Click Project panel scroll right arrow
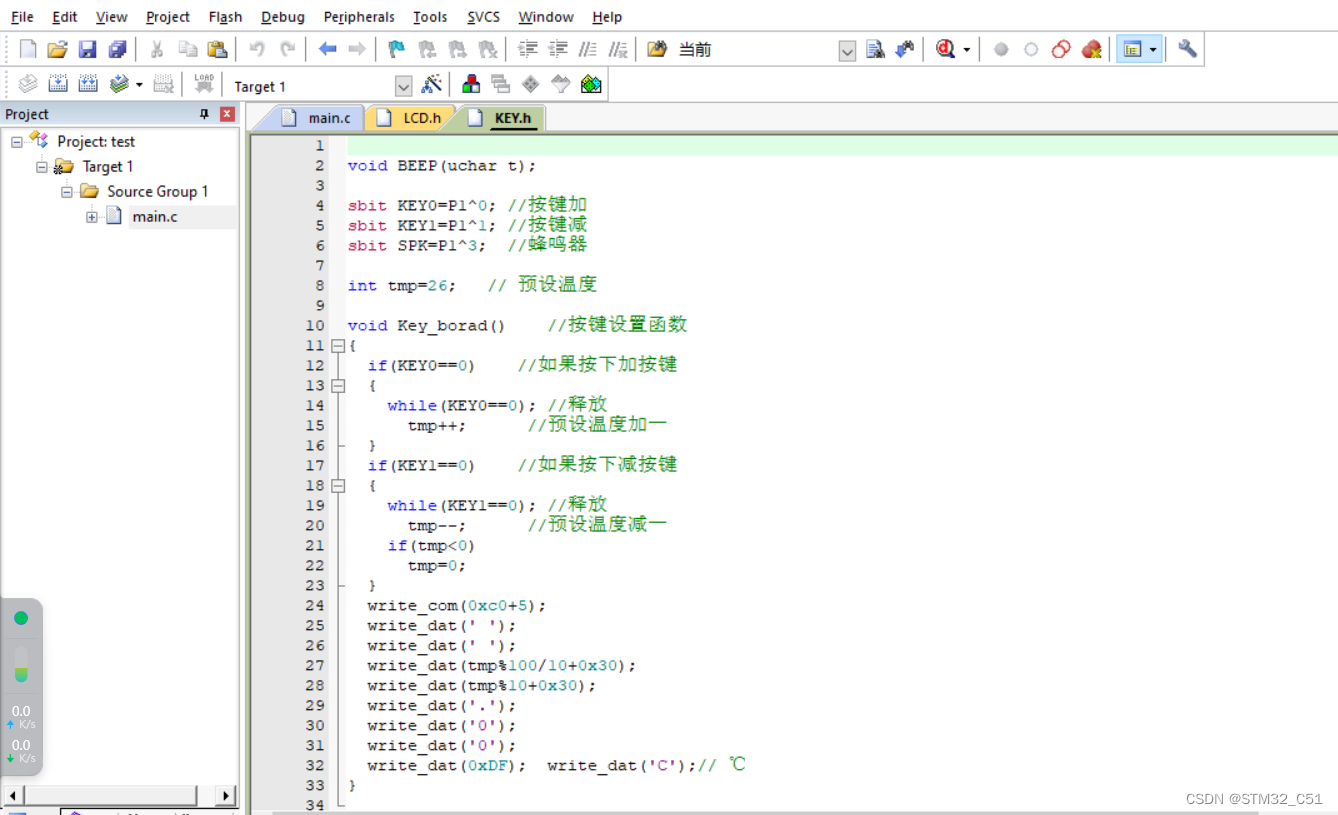Viewport: 1338px width, 815px height. click(x=226, y=796)
